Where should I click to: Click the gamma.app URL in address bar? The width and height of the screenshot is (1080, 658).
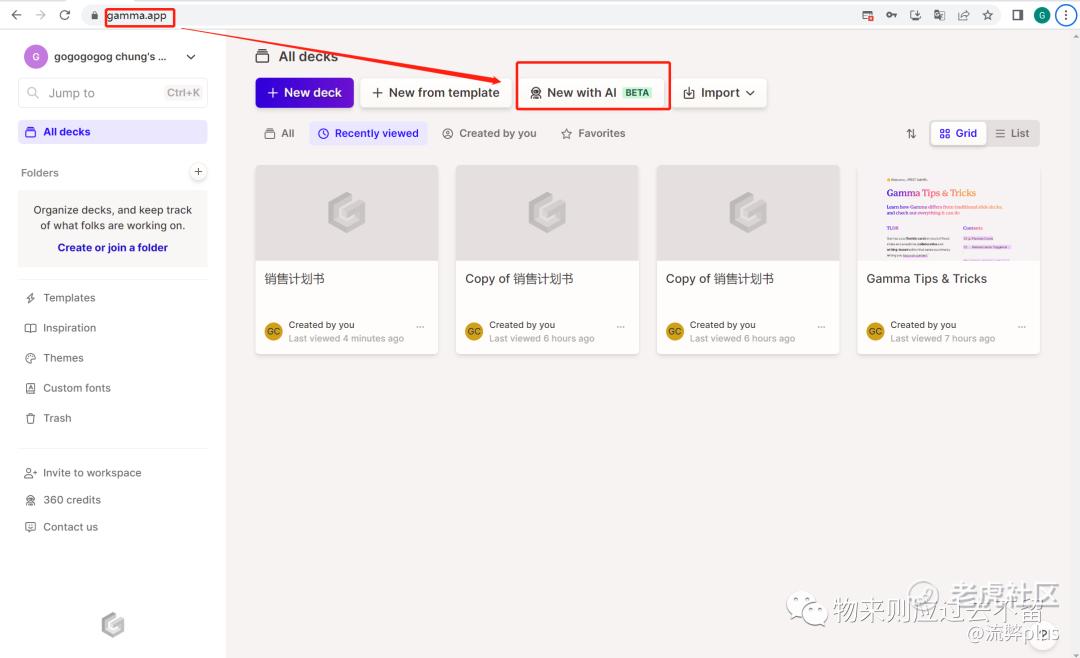tap(136, 15)
